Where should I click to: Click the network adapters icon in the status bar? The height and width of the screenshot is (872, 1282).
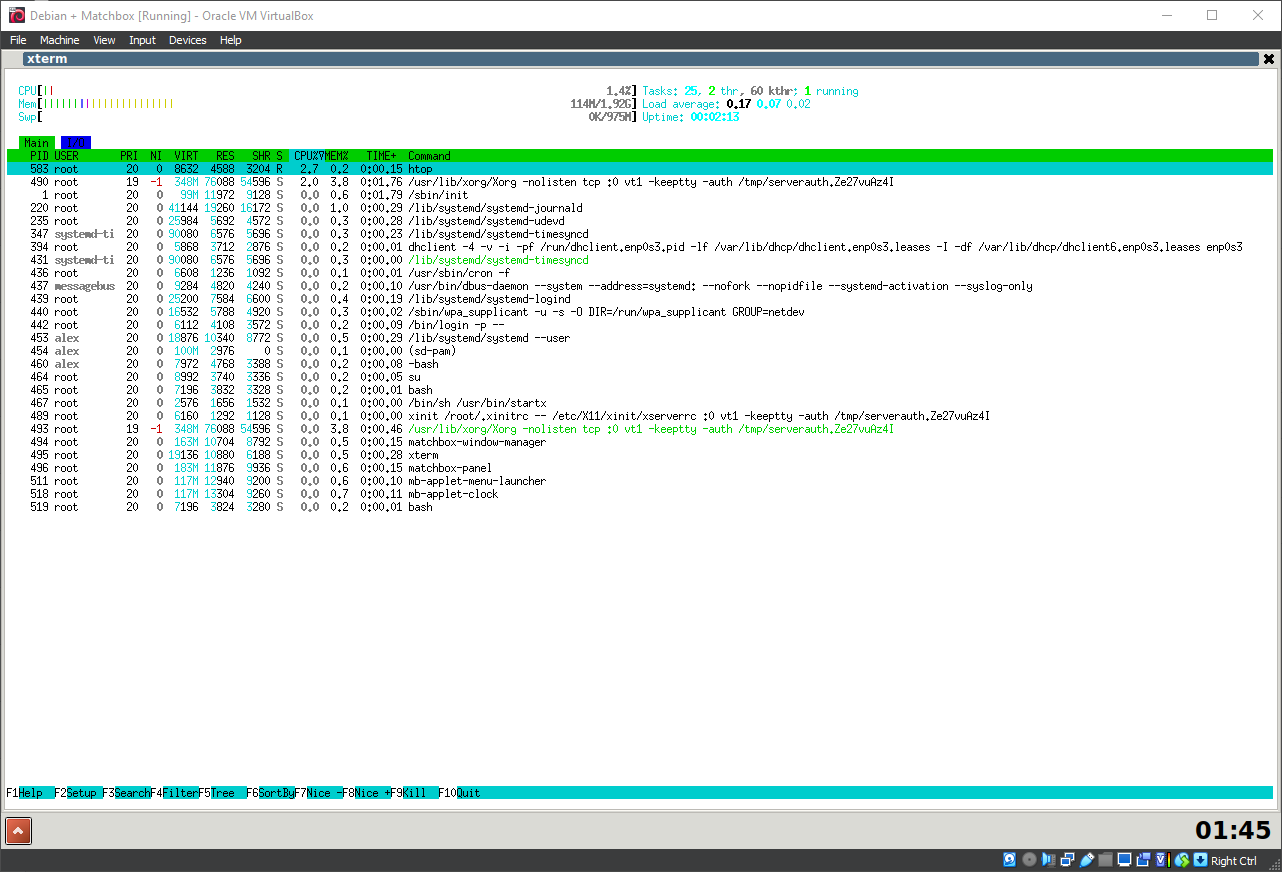pyautogui.click(x=1068, y=859)
